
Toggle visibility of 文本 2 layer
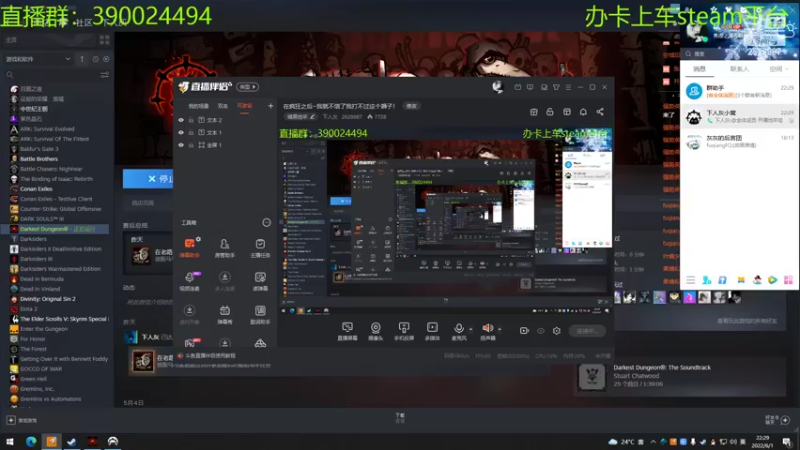click(x=181, y=120)
